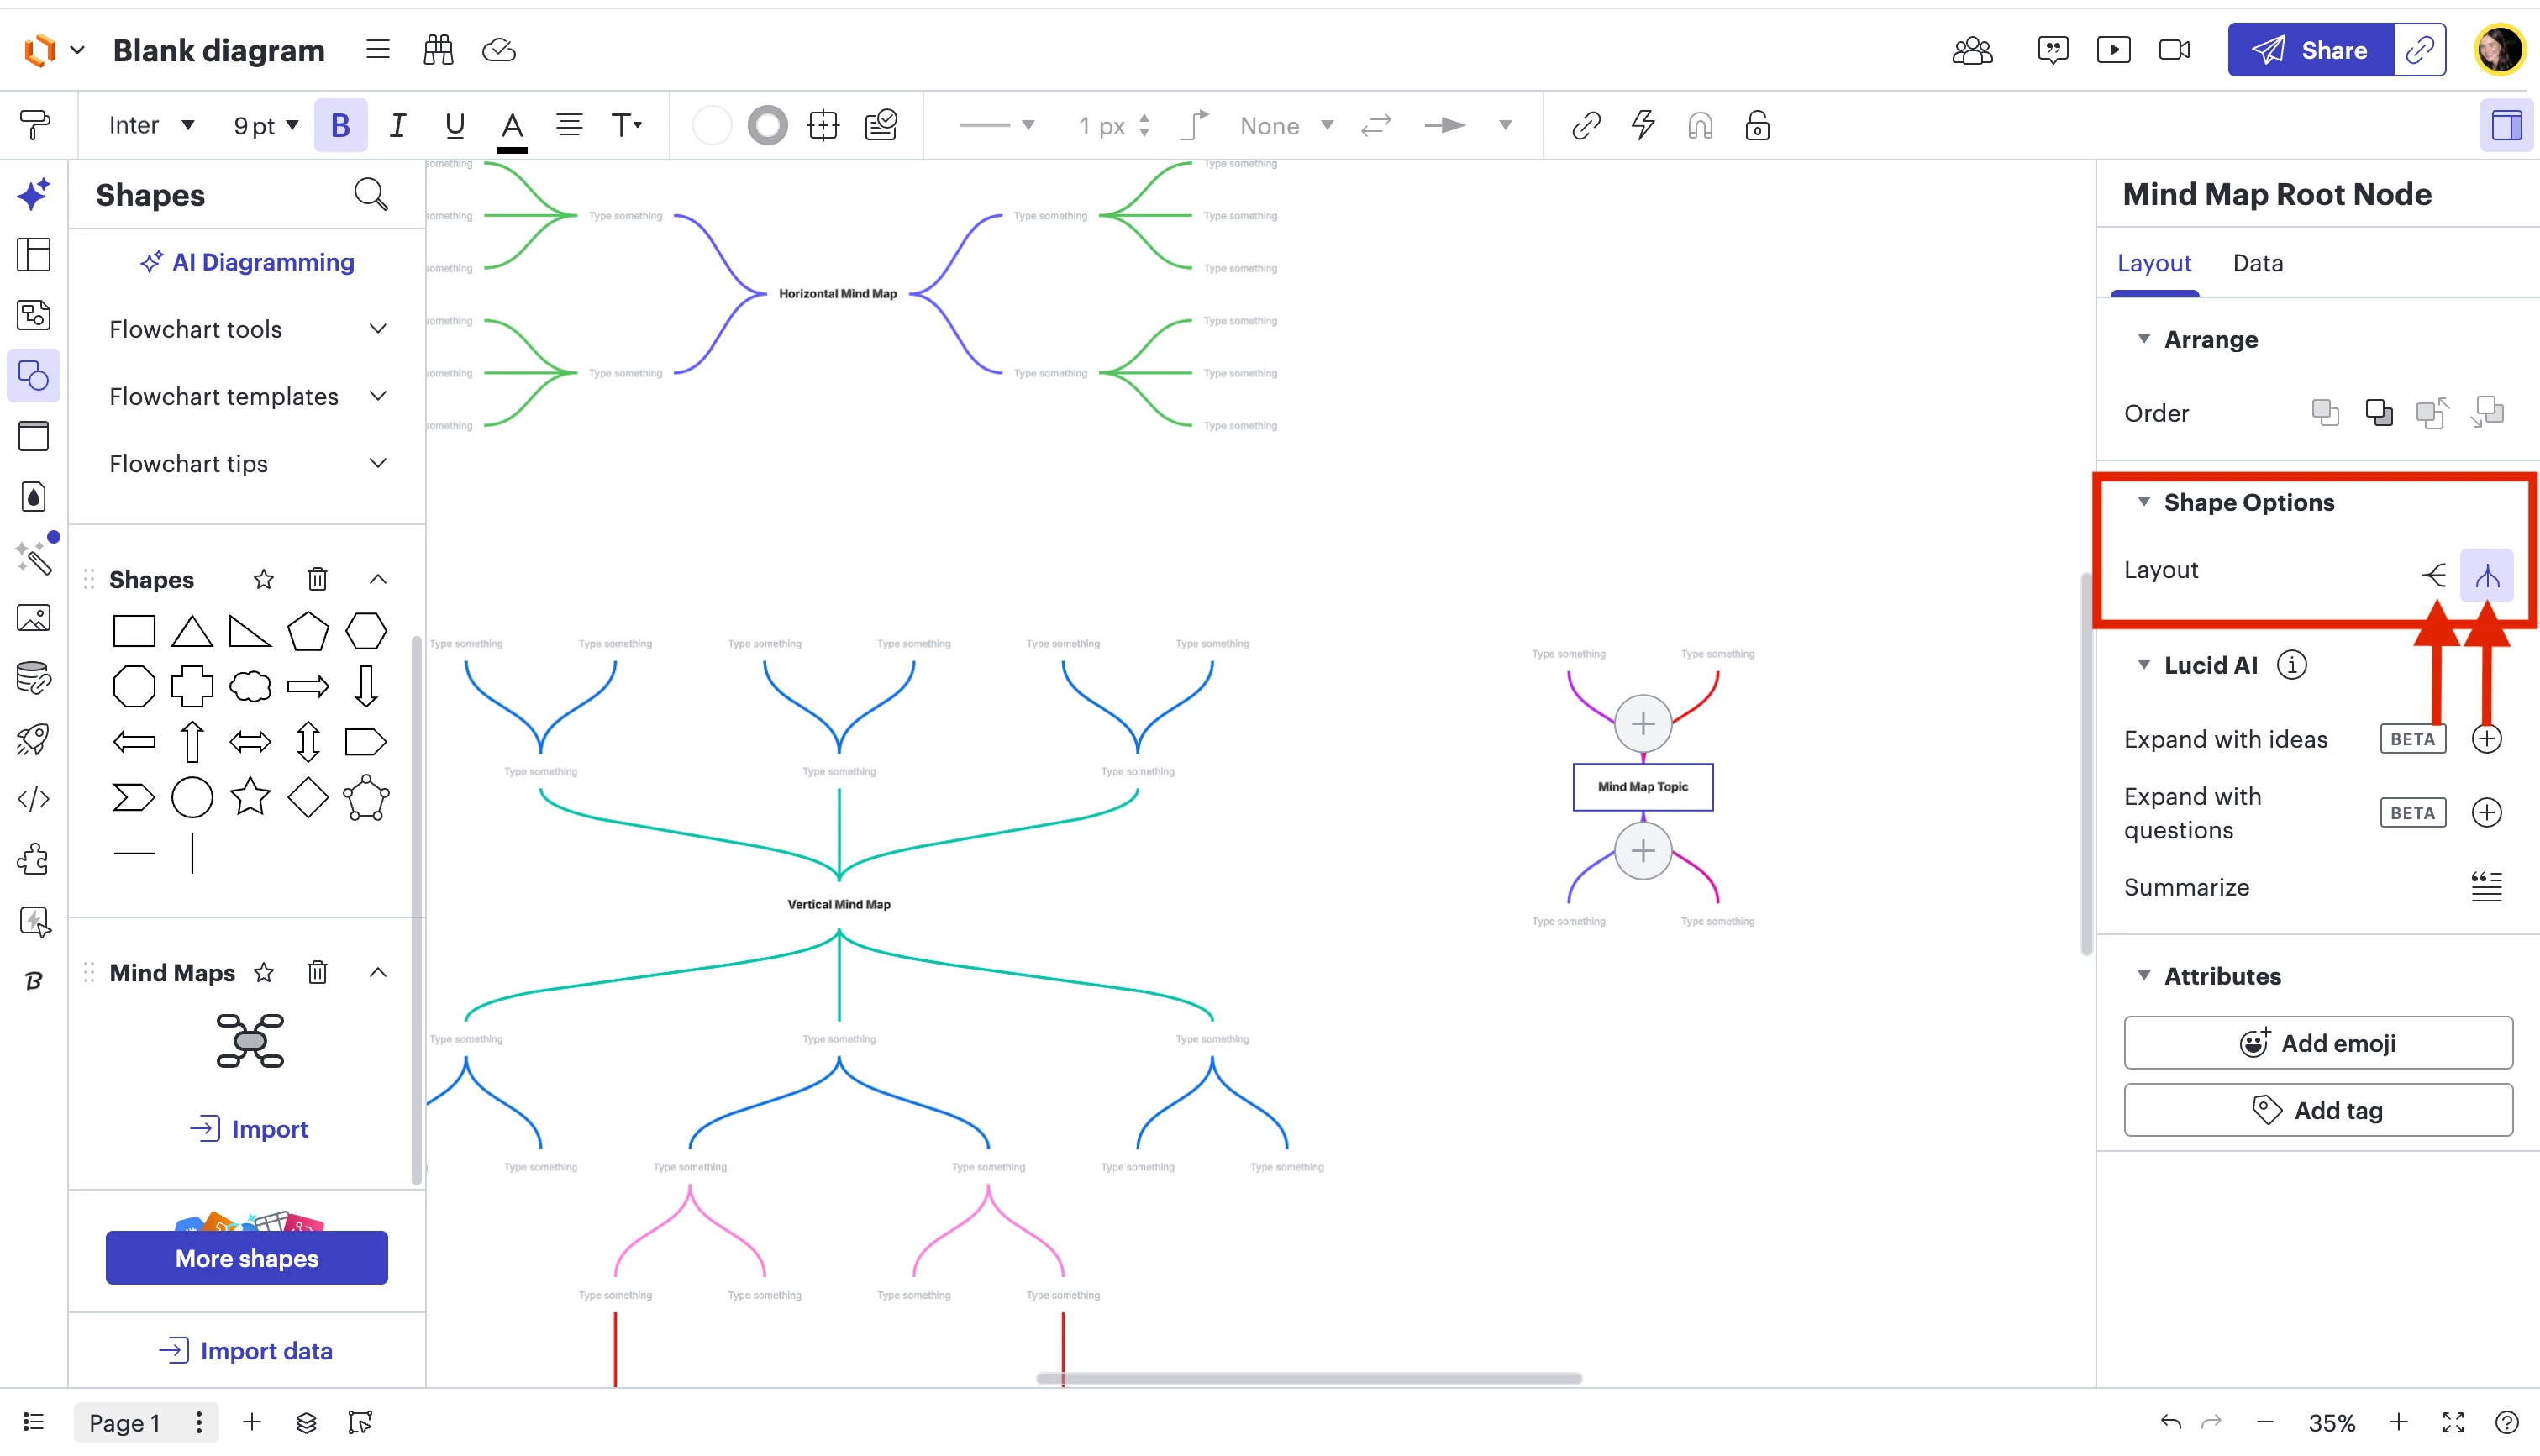
Task: Switch to the Data tab
Action: (x=2257, y=263)
